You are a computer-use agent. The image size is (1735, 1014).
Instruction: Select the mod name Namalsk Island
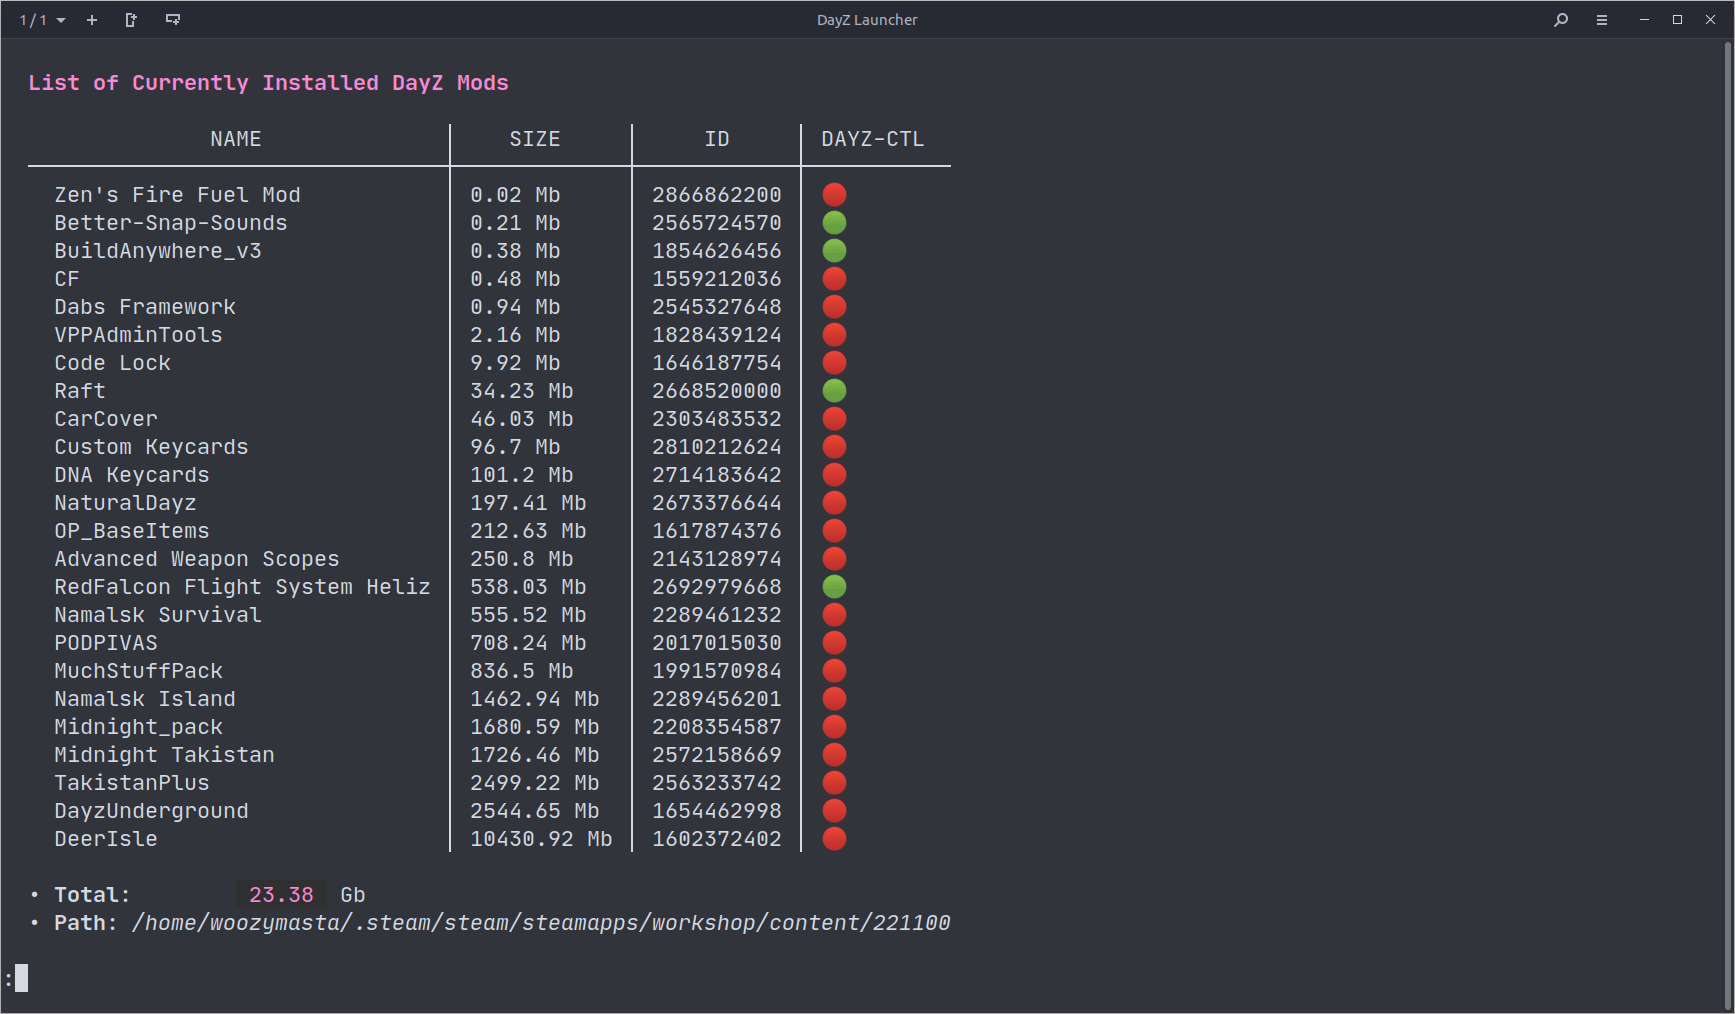[145, 699]
